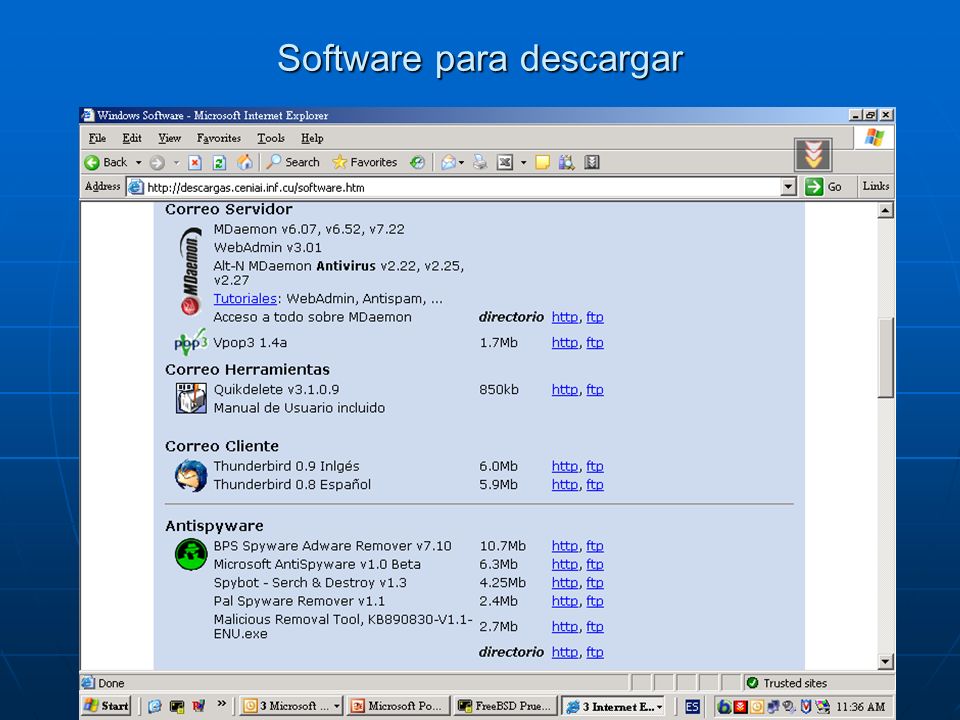Click http link for Malicious Removal Tool
This screenshot has height=720, width=960.
(564, 627)
